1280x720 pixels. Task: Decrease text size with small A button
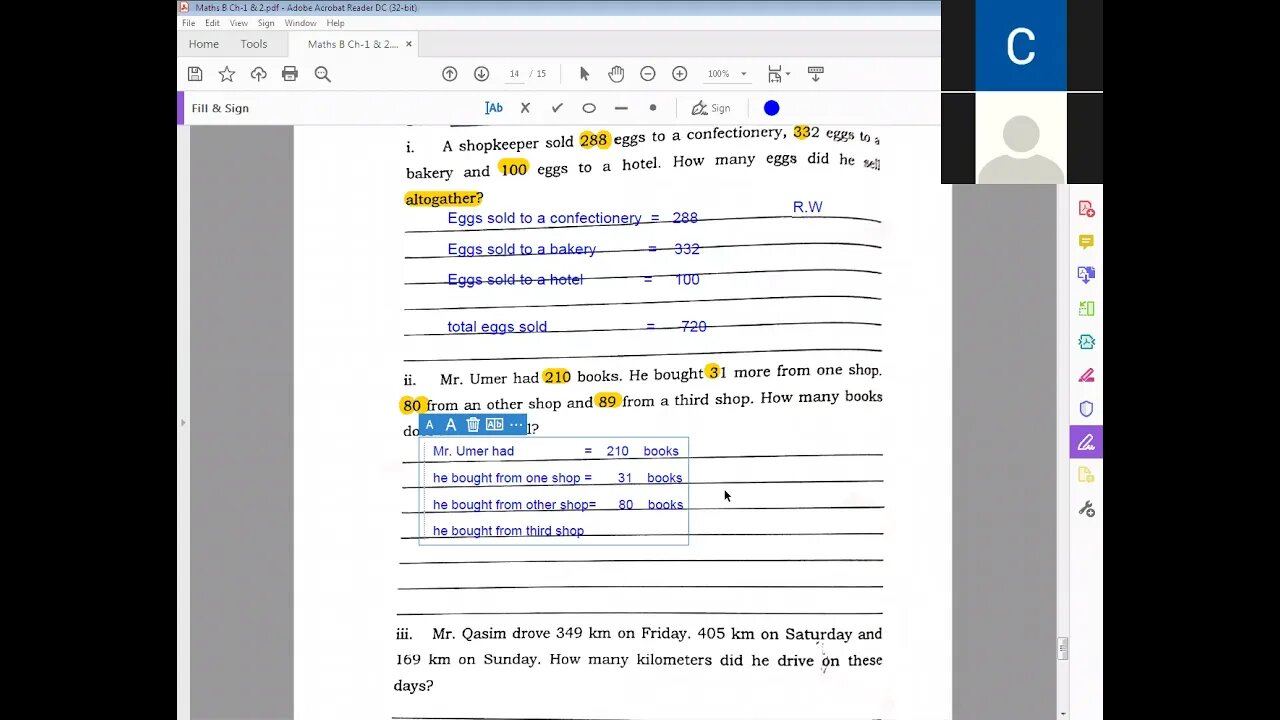(x=430, y=425)
